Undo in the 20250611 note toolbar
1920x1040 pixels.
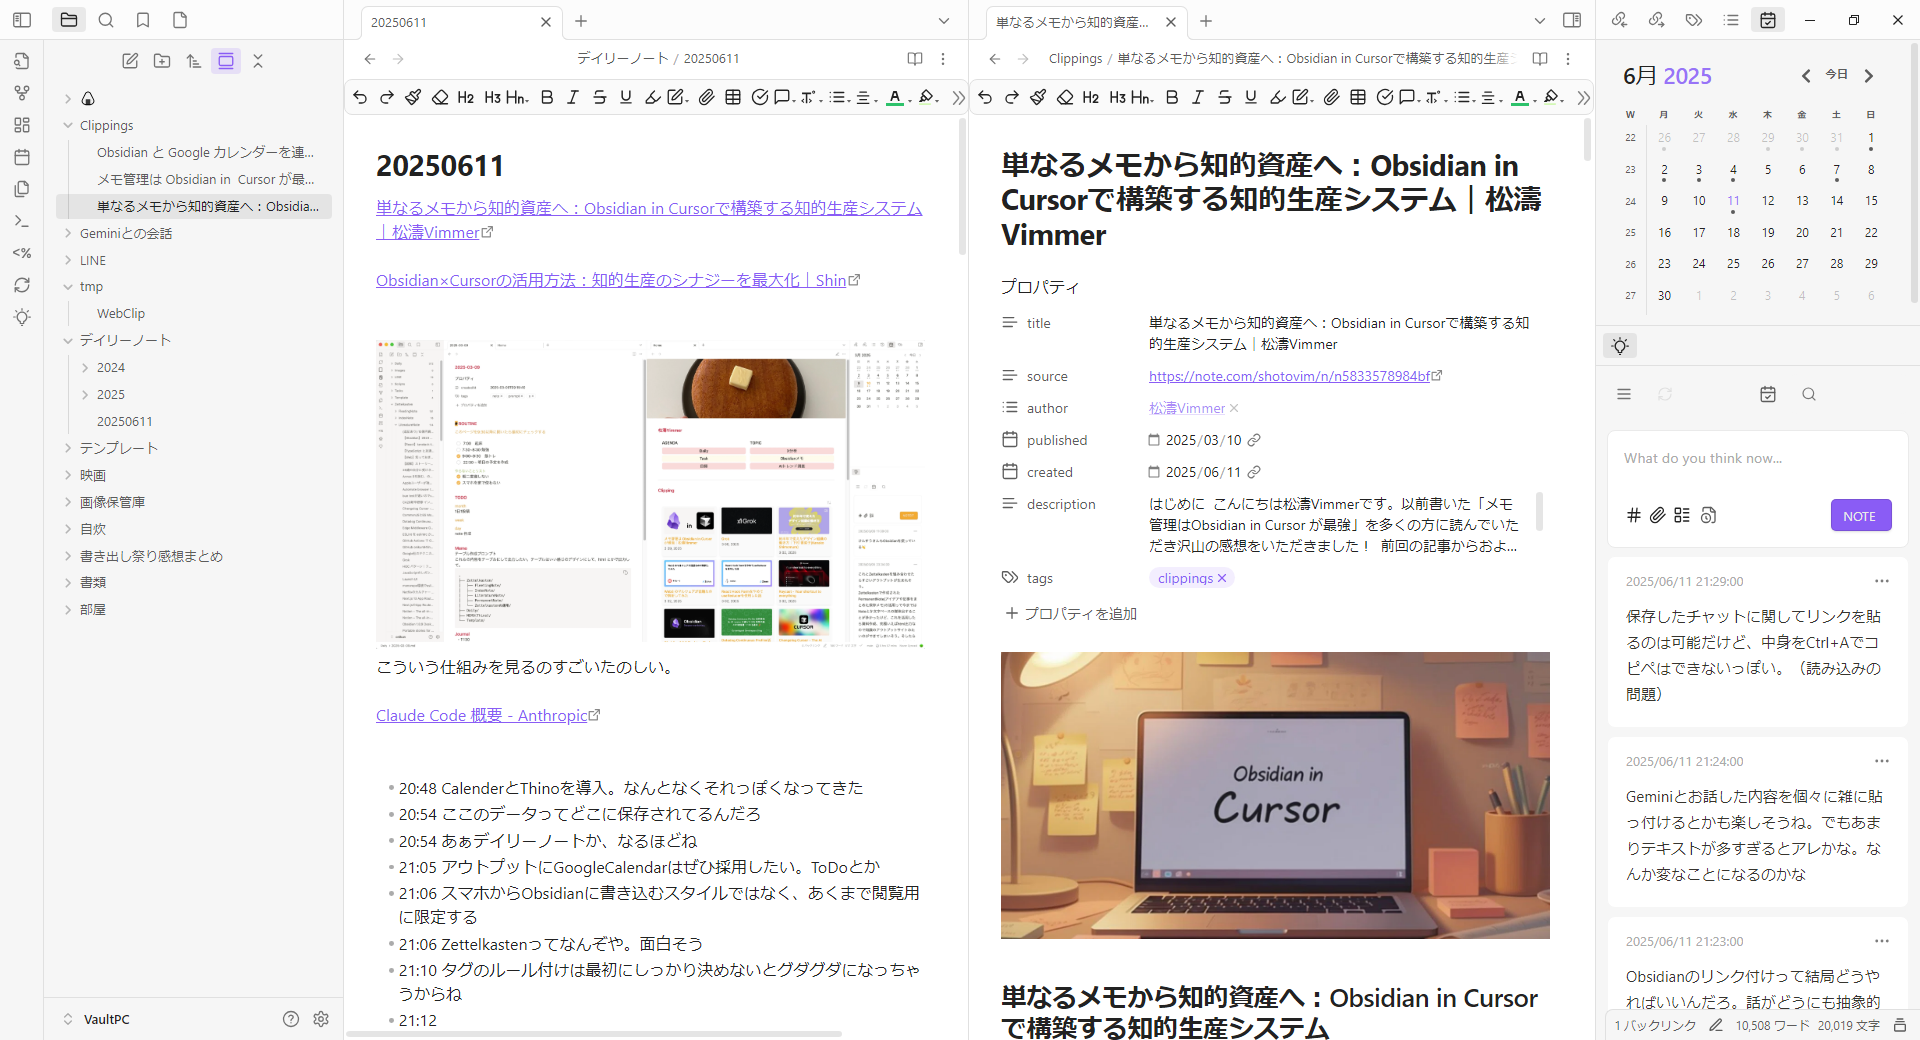[x=360, y=97]
